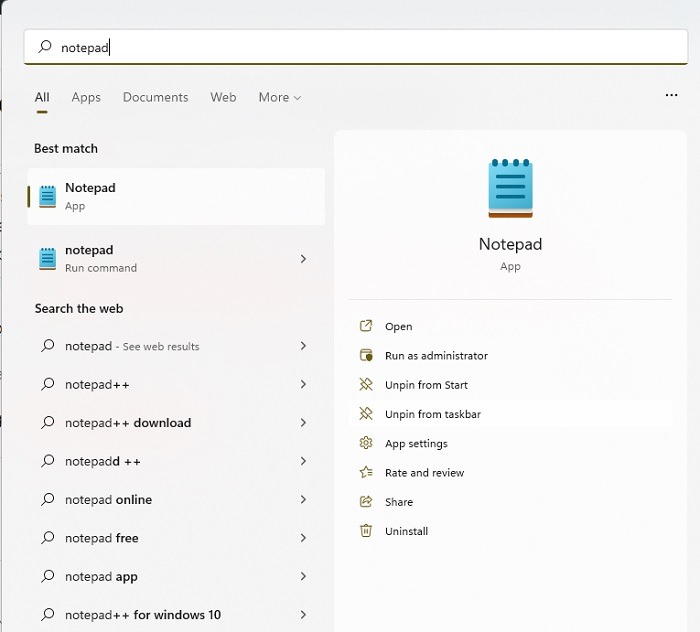Click the Share action text
The height and width of the screenshot is (632, 700).
click(399, 502)
